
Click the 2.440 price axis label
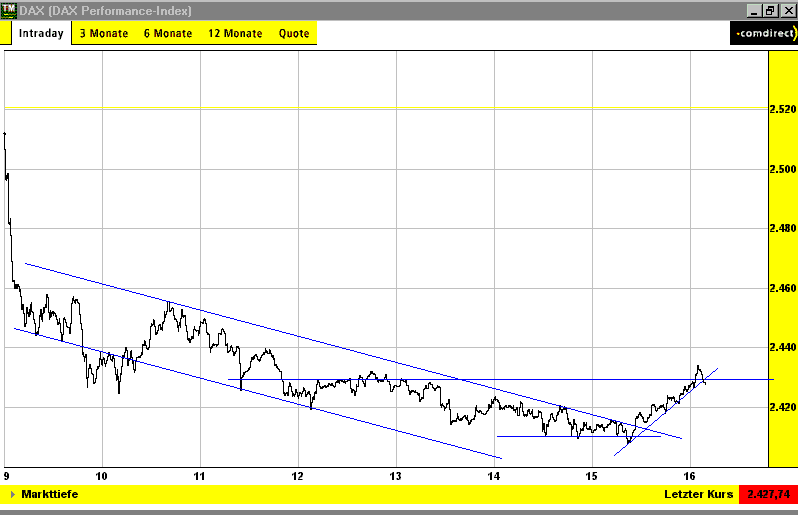[783, 347]
